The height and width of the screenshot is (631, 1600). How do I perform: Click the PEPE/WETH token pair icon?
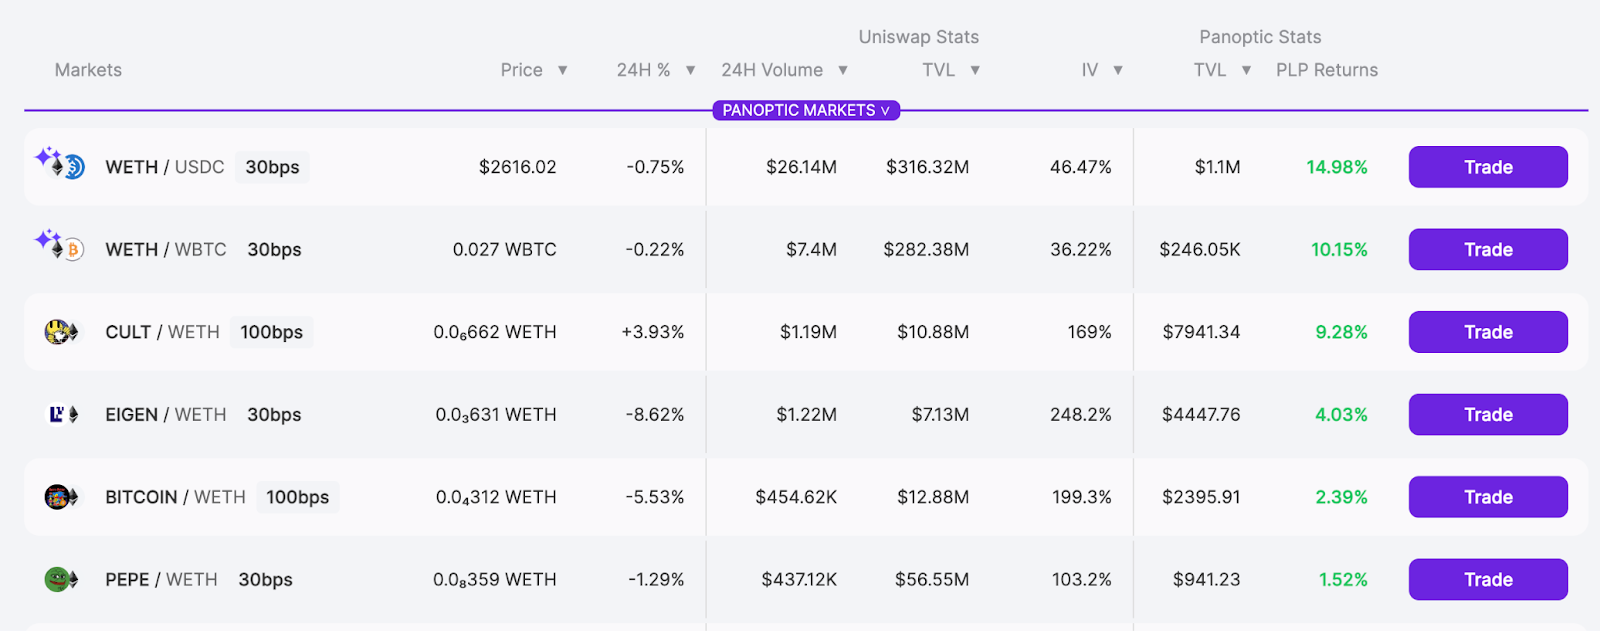[x=62, y=579]
